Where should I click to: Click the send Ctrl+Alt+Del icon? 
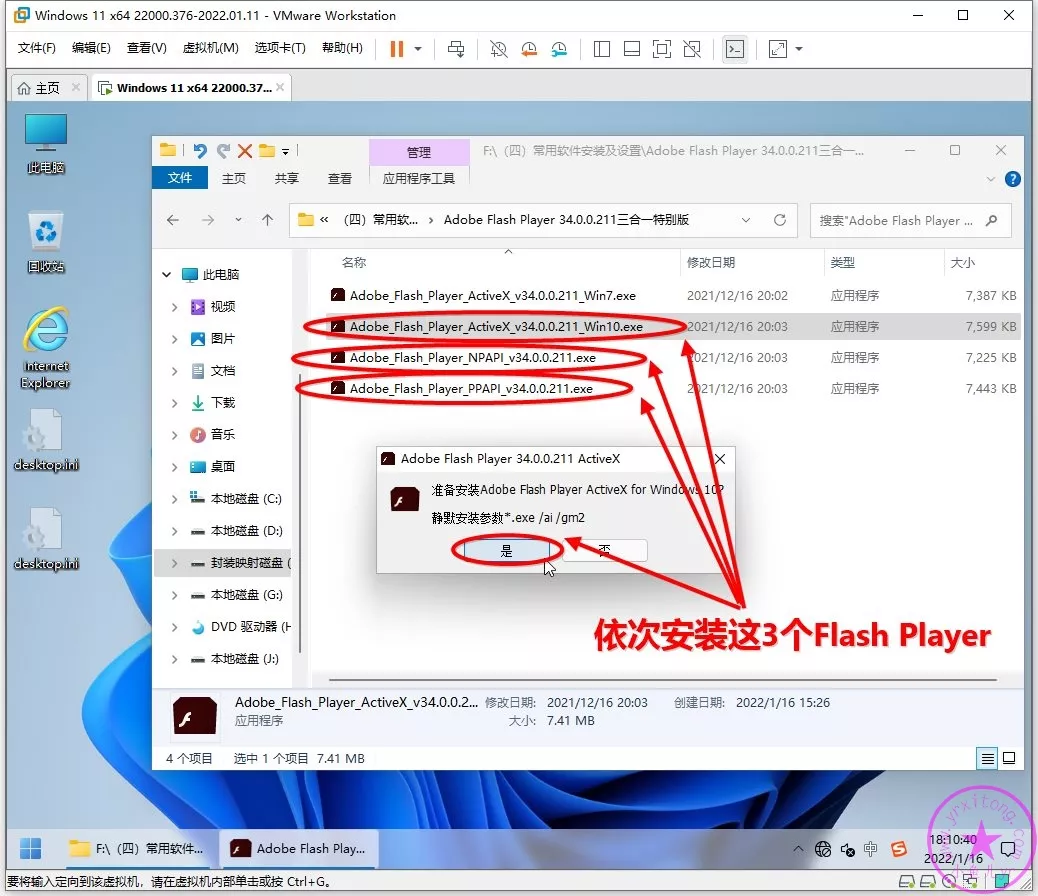[456, 48]
